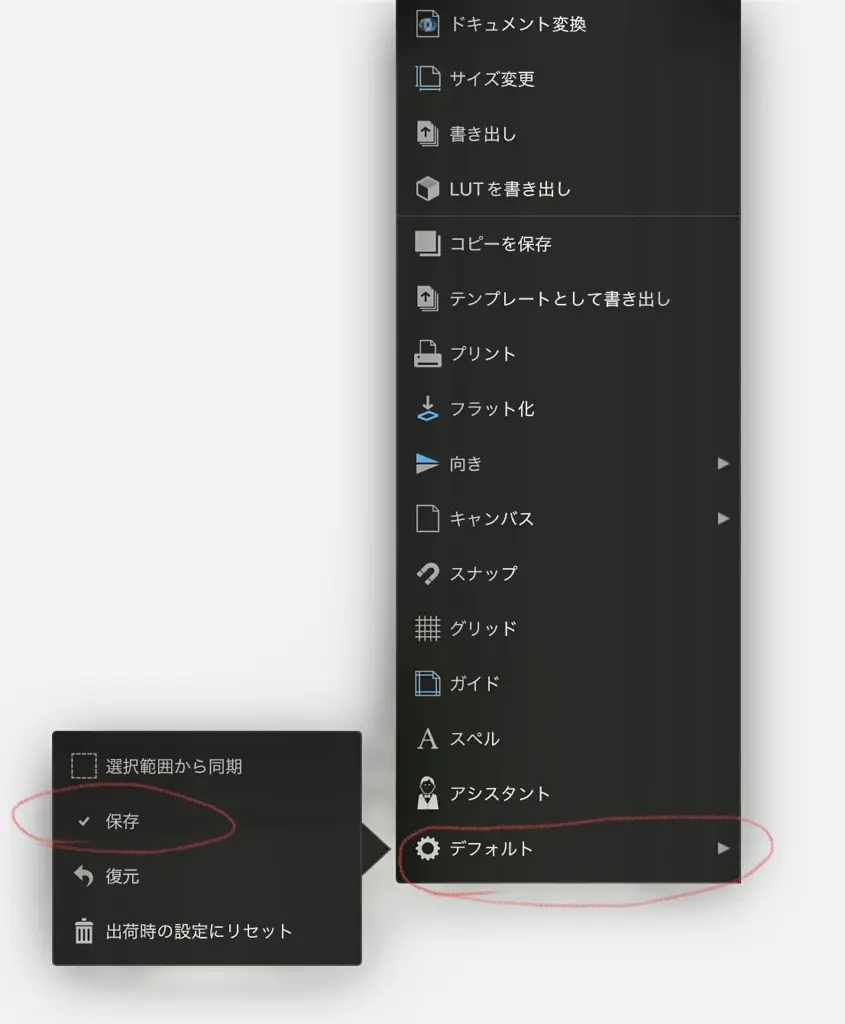Click the スペル letter A icon
The height and width of the screenshot is (1024, 845).
pos(428,739)
